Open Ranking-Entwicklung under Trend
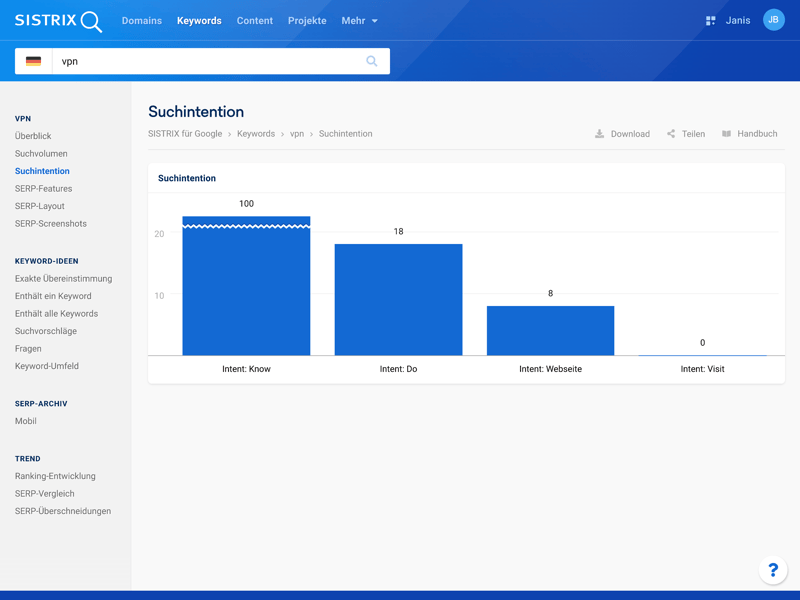This screenshot has width=800, height=600. point(55,476)
